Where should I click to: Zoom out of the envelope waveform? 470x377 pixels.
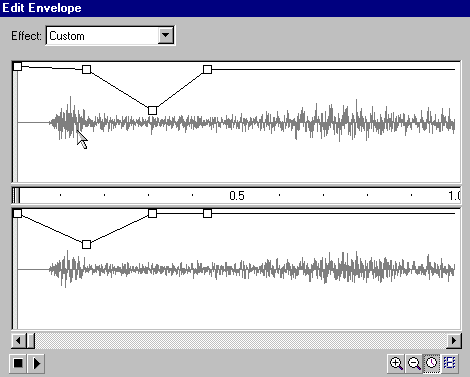[414, 363]
